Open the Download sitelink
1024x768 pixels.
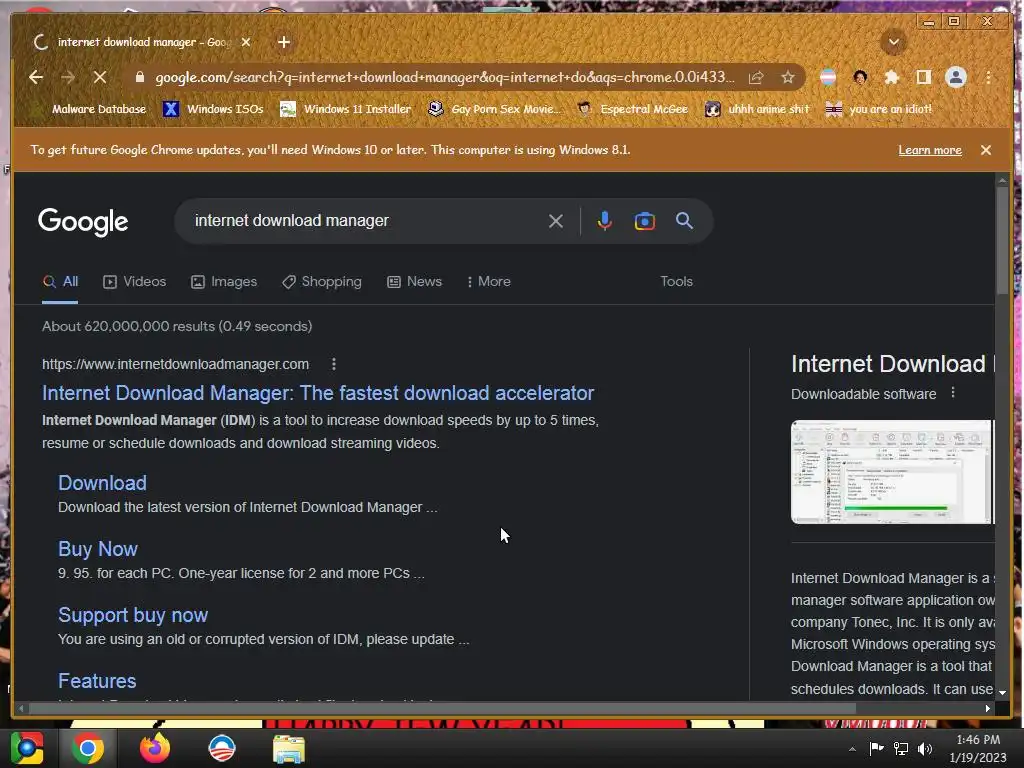103,483
